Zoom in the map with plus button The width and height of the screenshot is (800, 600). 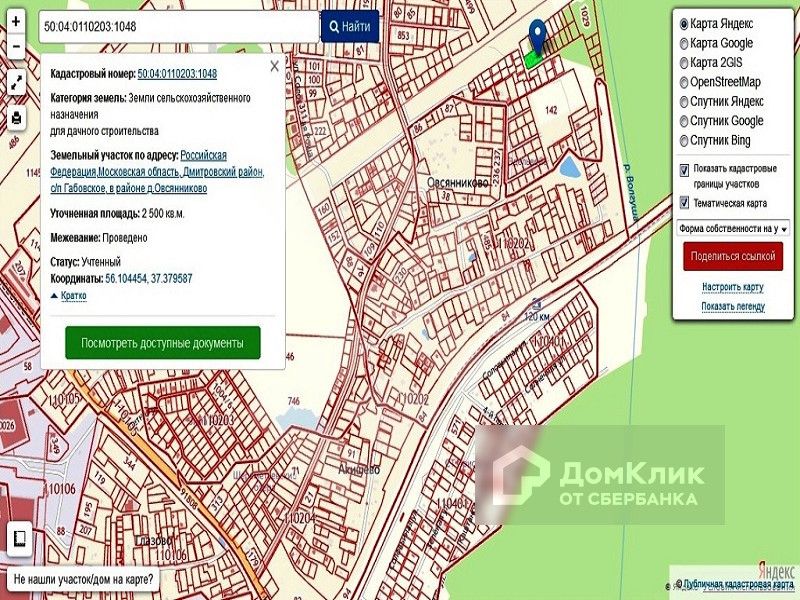pyautogui.click(x=16, y=21)
